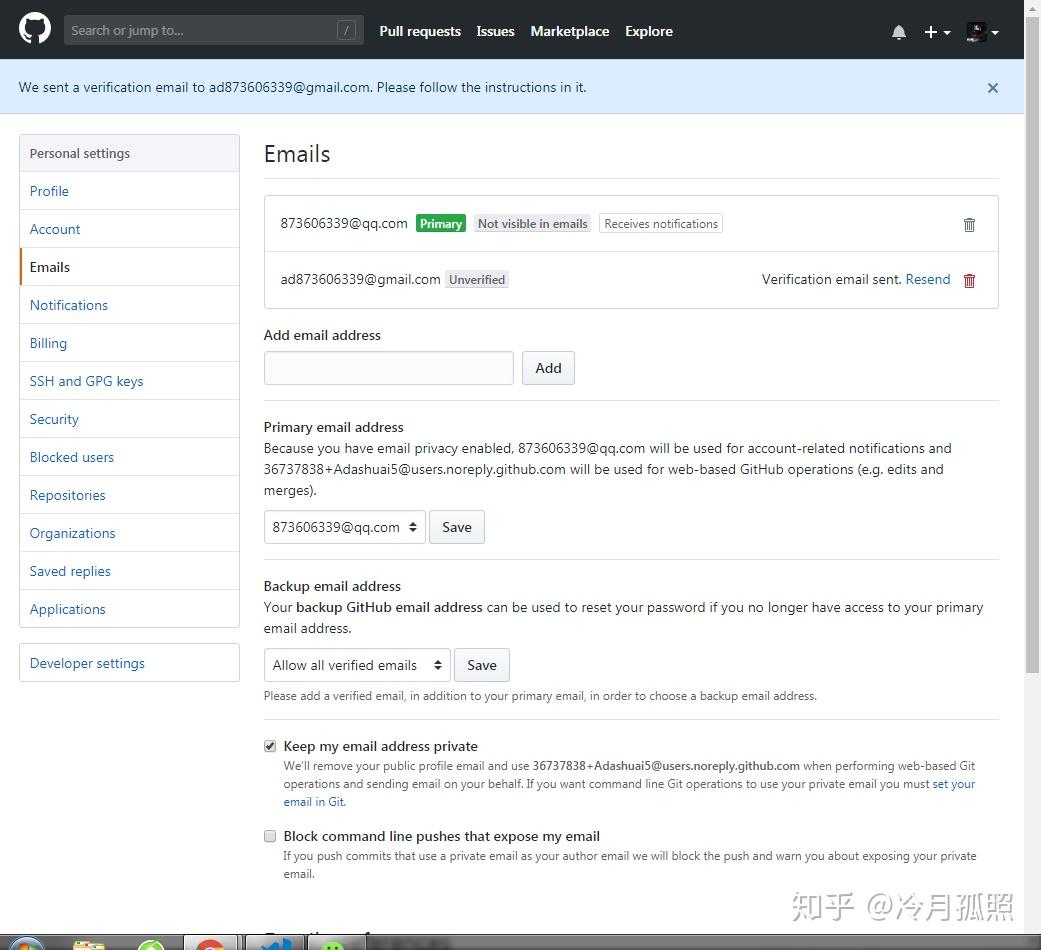Open Billing settings

point(129,343)
